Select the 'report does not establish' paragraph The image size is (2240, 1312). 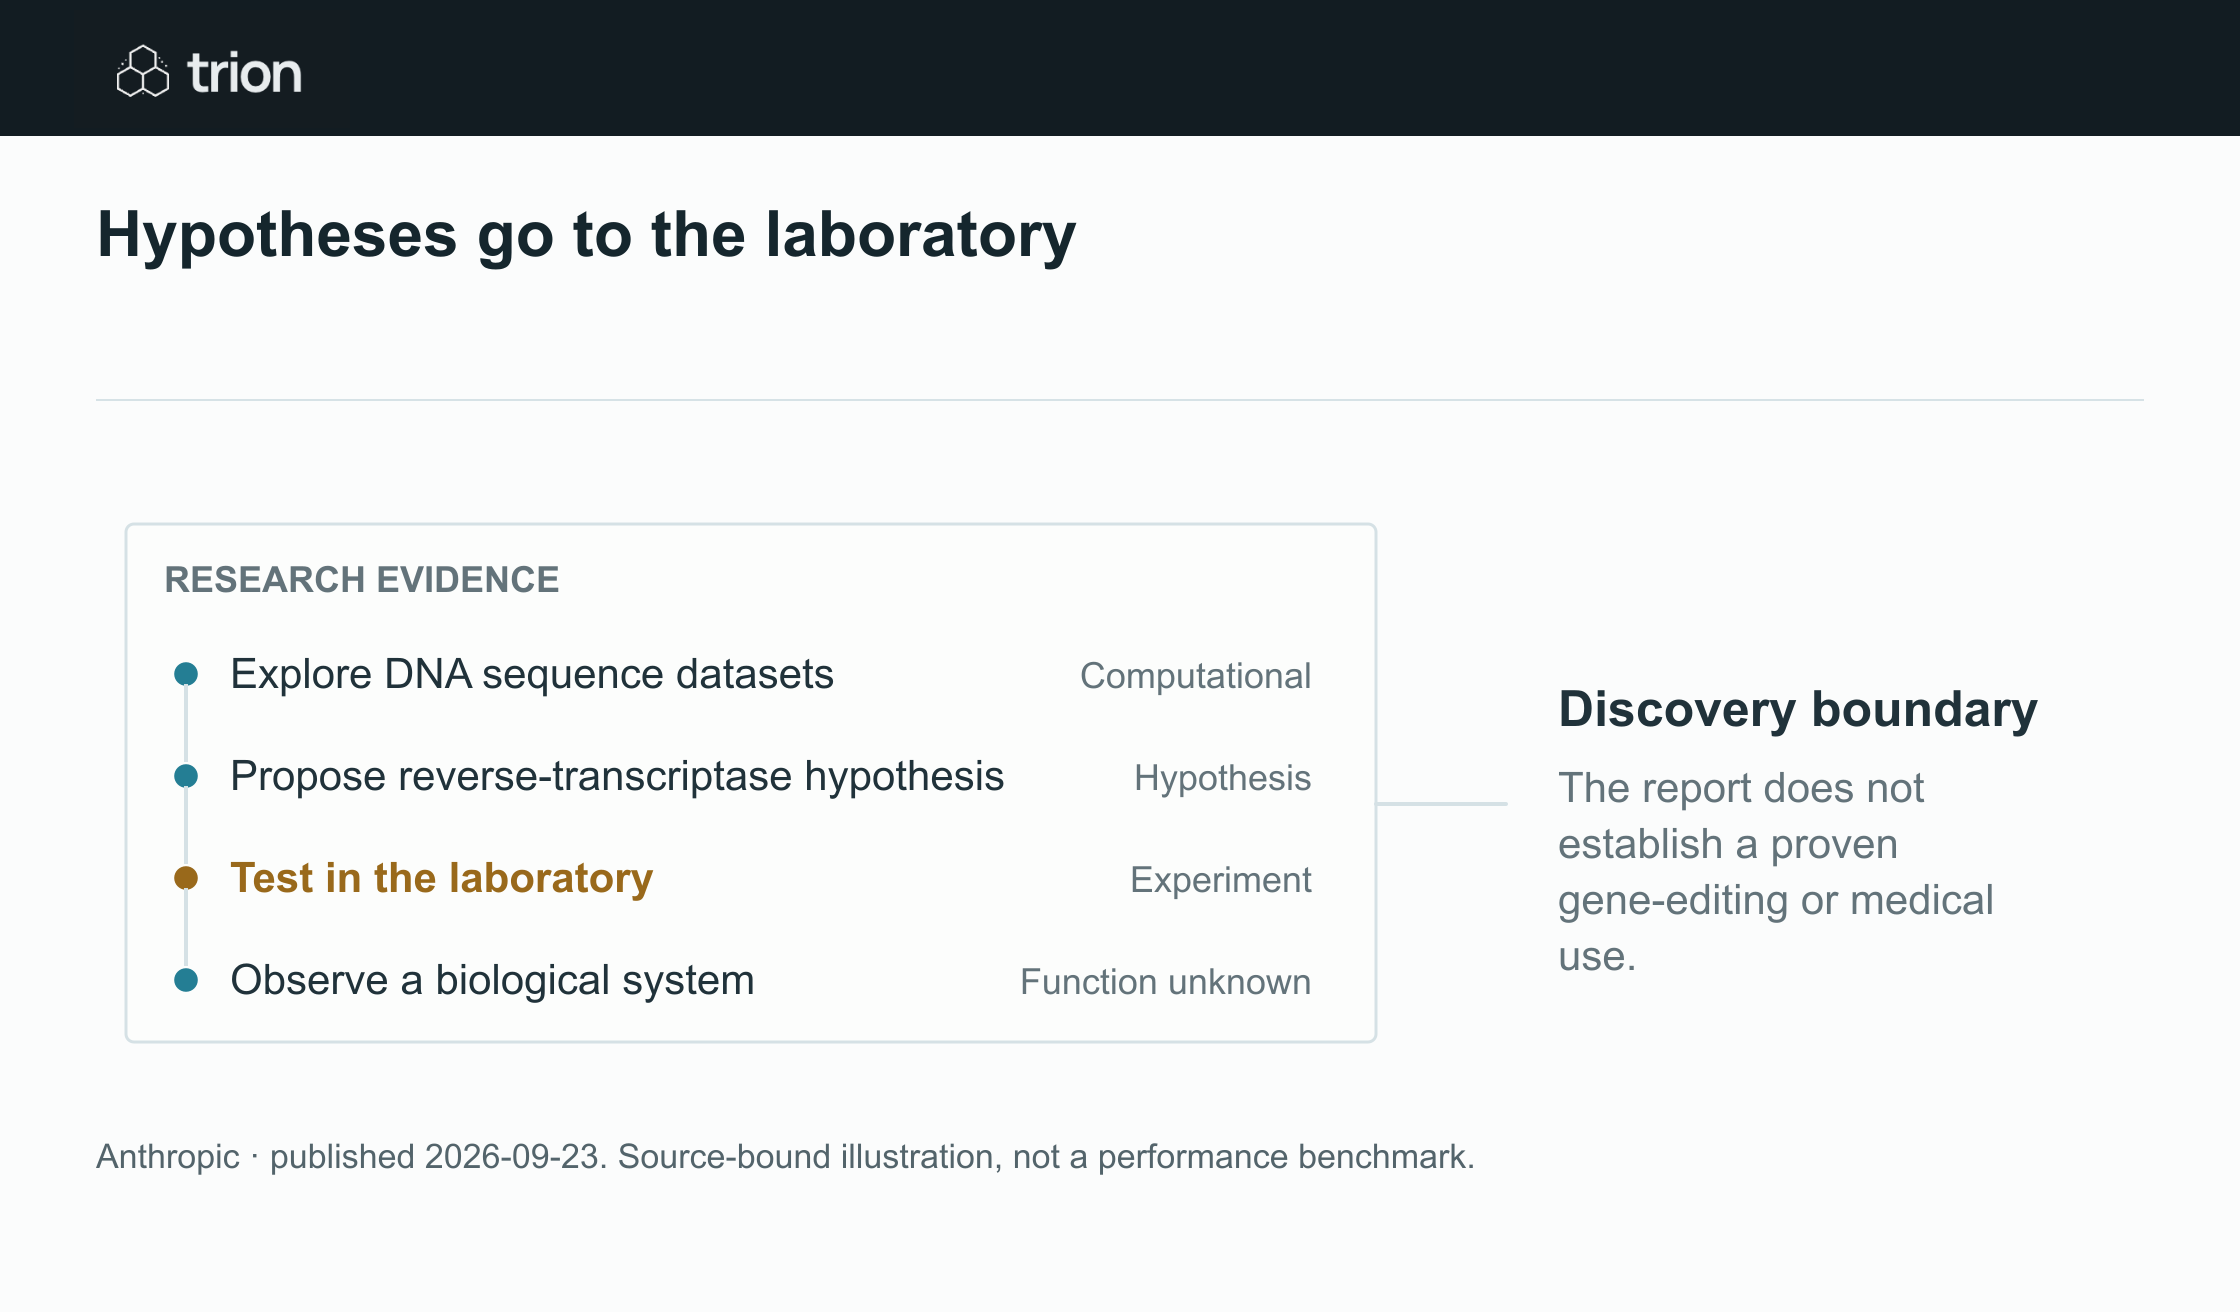coord(1776,872)
